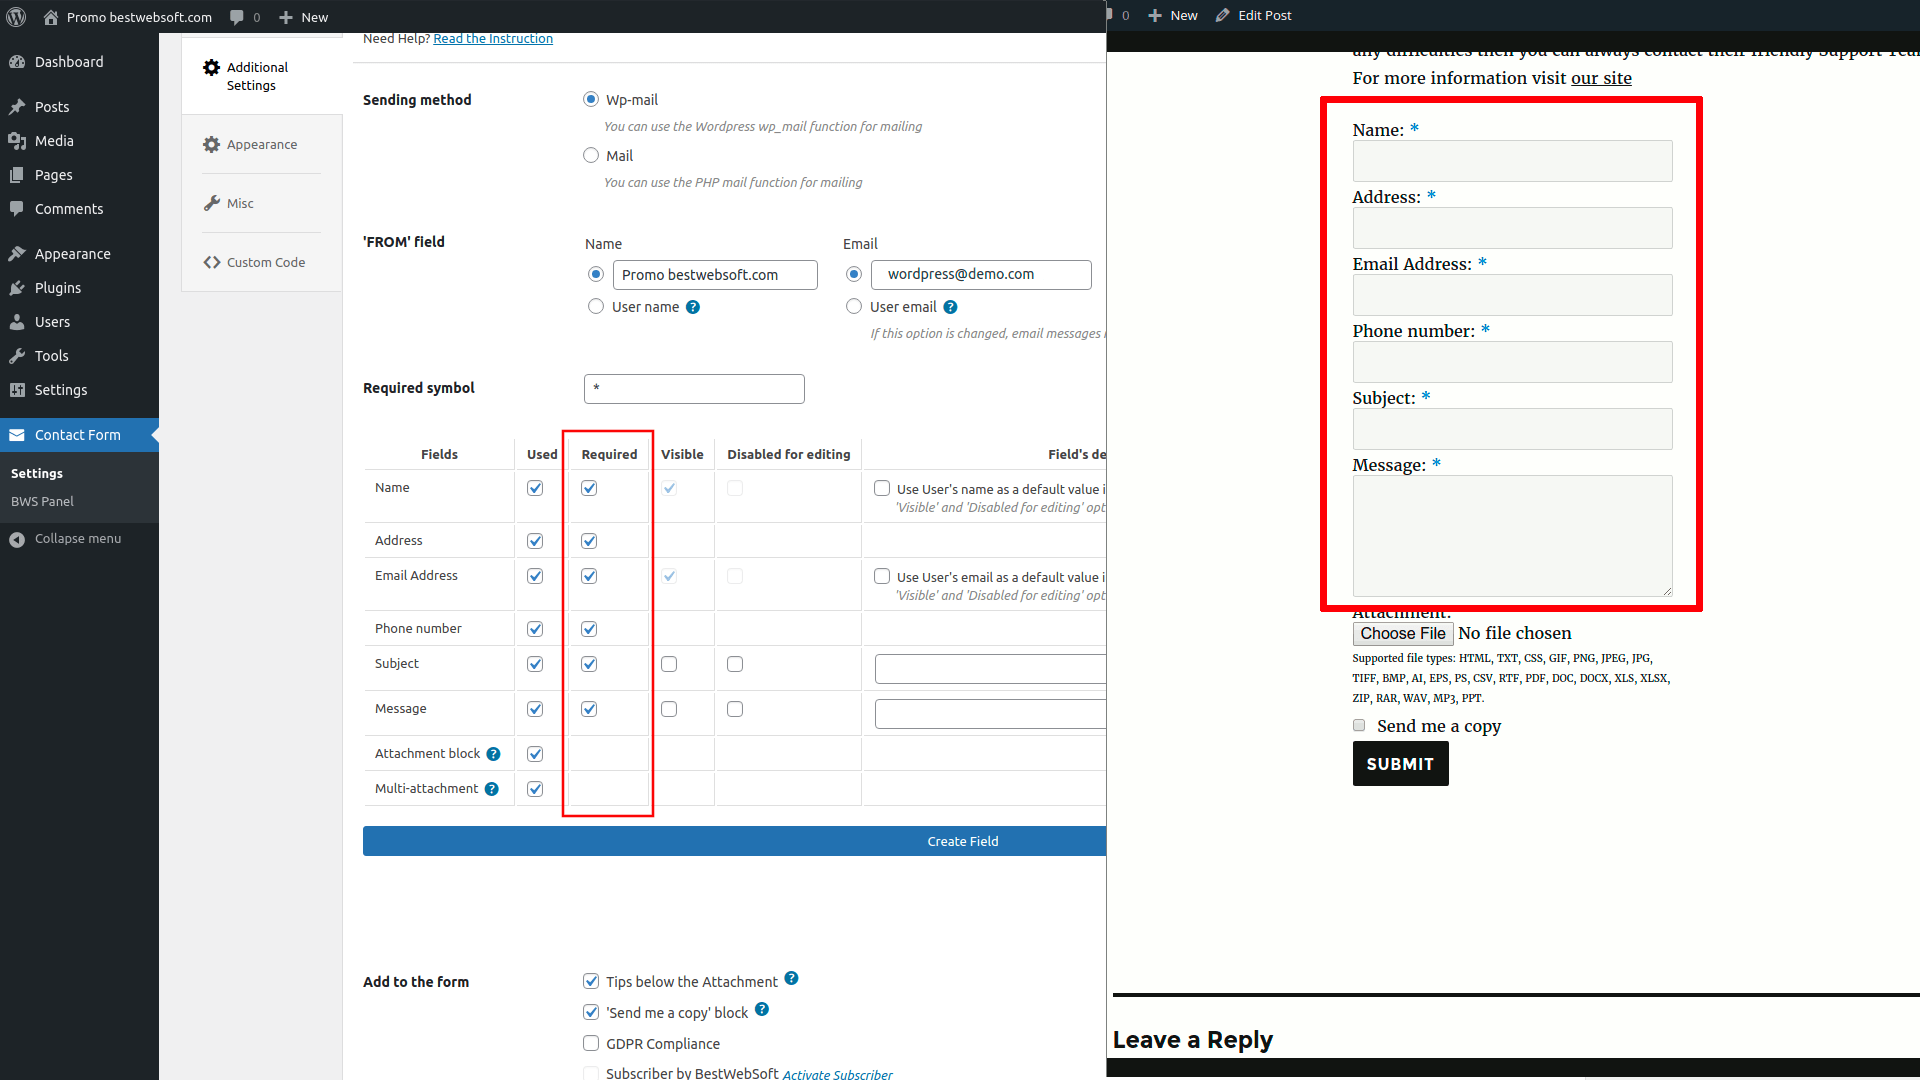The height and width of the screenshot is (1080, 1920).
Task: Click the WordPress logo in the admin bar
Action: point(16,16)
